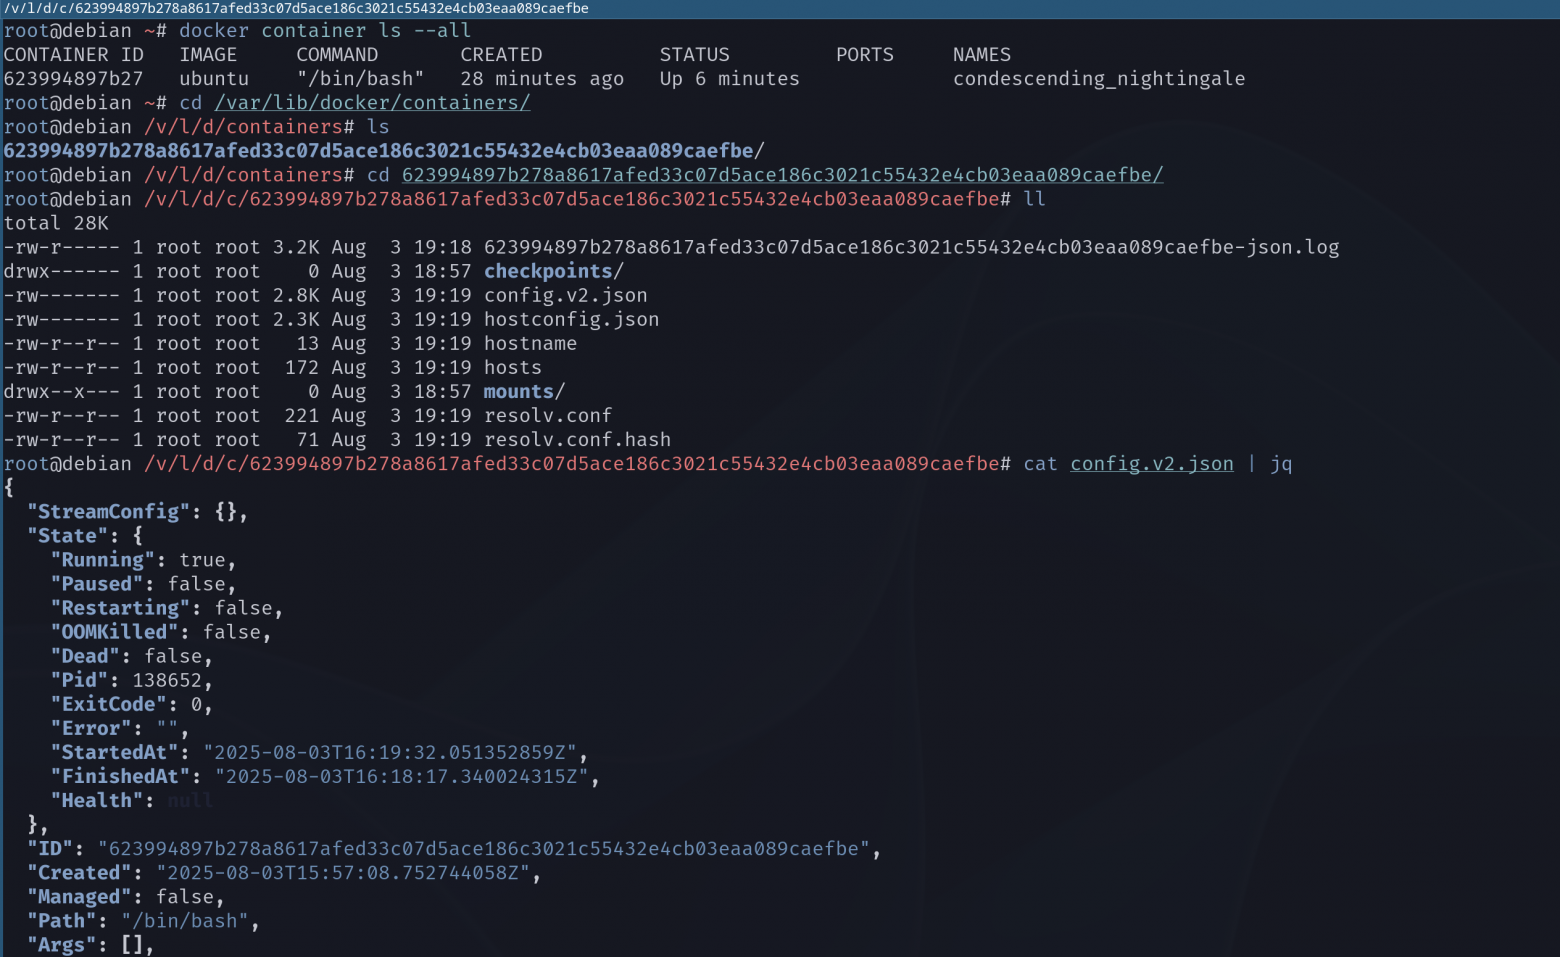Click the underlined container hash path after cd
This screenshot has height=957, width=1560.
pyautogui.click(x=783, y=175)
